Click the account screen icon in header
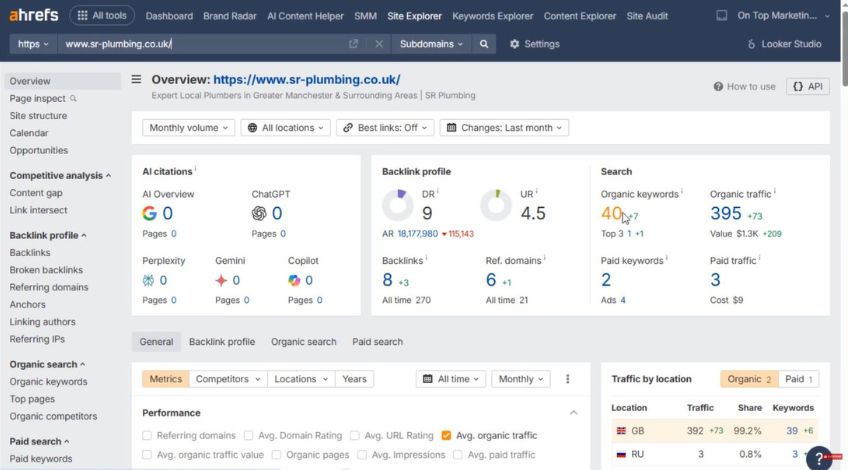 (x=721, y=16)
